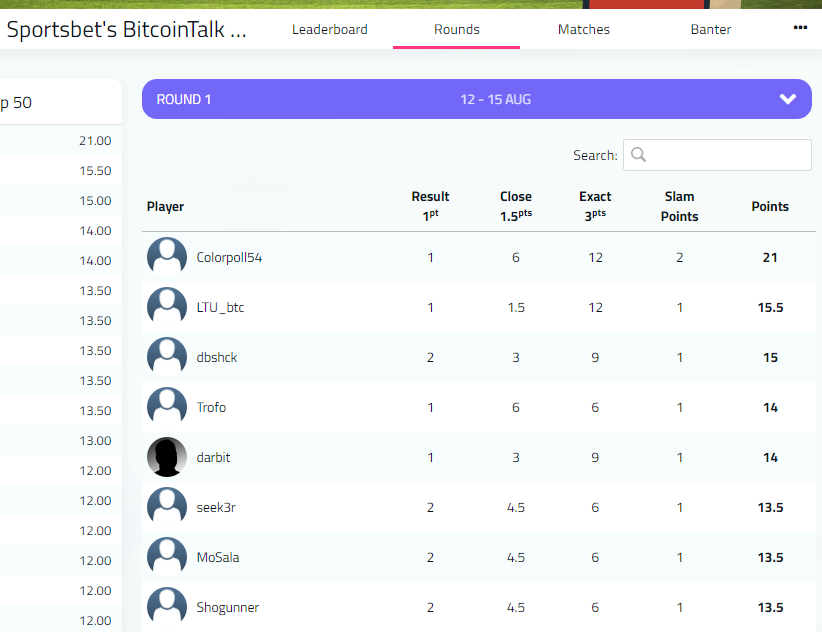Click the search input field

[717, 155]
